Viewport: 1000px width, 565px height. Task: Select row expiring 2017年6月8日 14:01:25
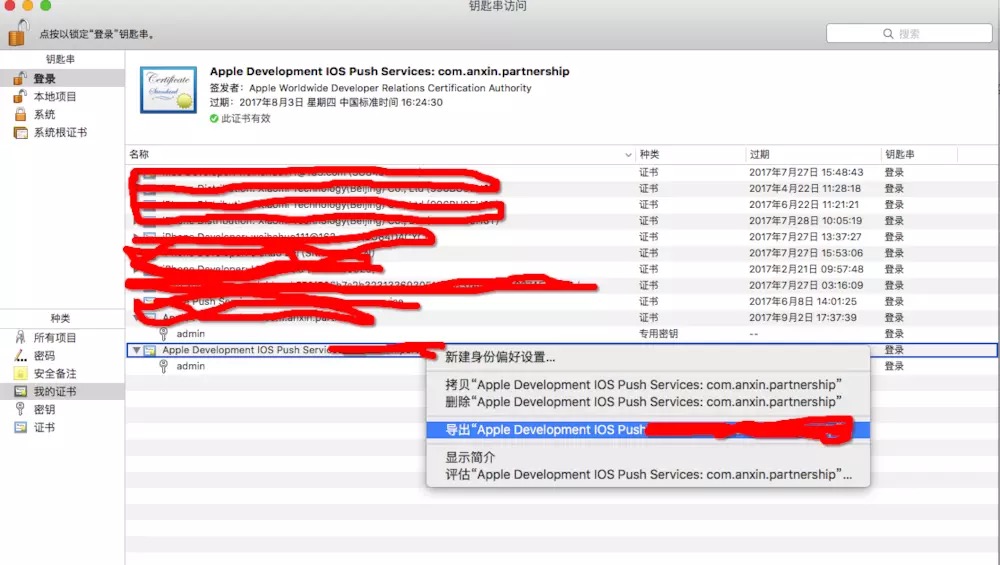[x=561, y=302]
